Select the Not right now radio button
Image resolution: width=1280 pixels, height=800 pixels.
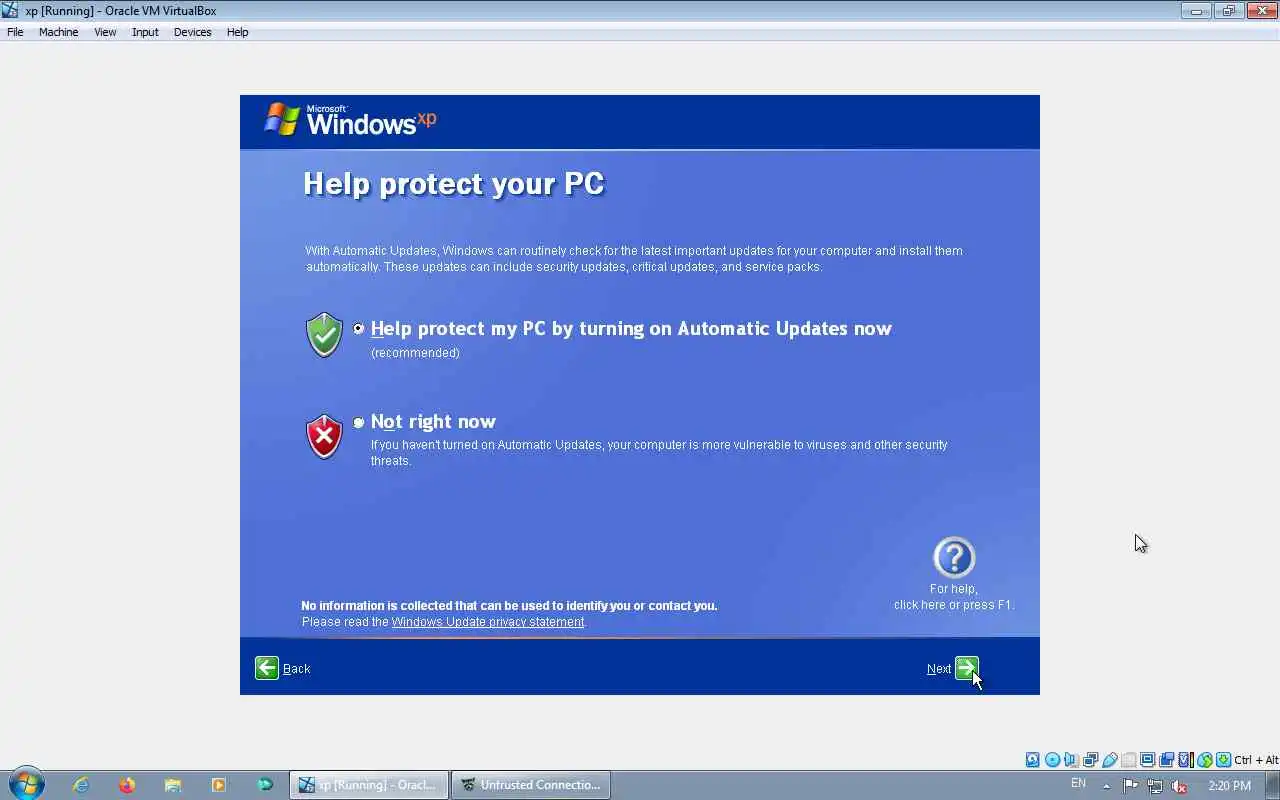[359, 422]
